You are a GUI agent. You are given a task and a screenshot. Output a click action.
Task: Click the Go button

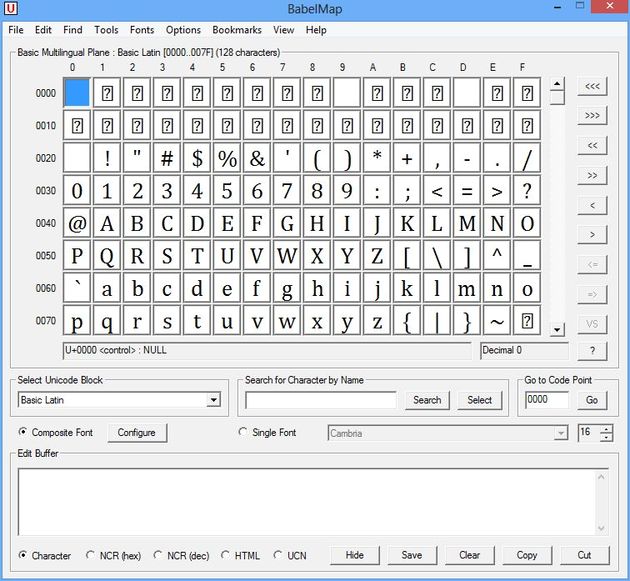point(592,400)
